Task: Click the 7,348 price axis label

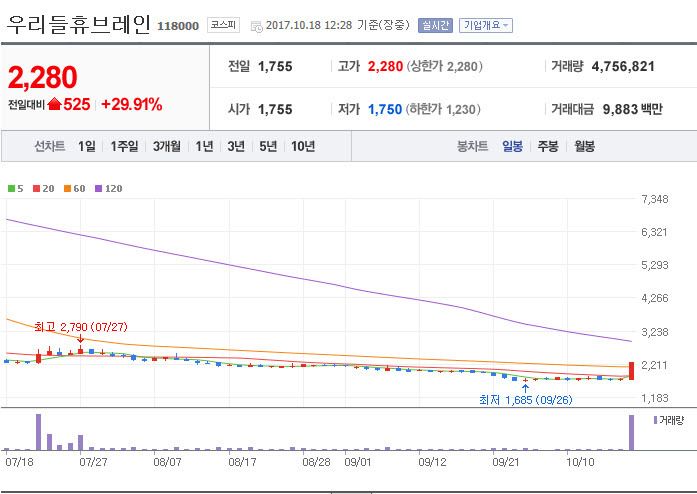Action: 655,199
